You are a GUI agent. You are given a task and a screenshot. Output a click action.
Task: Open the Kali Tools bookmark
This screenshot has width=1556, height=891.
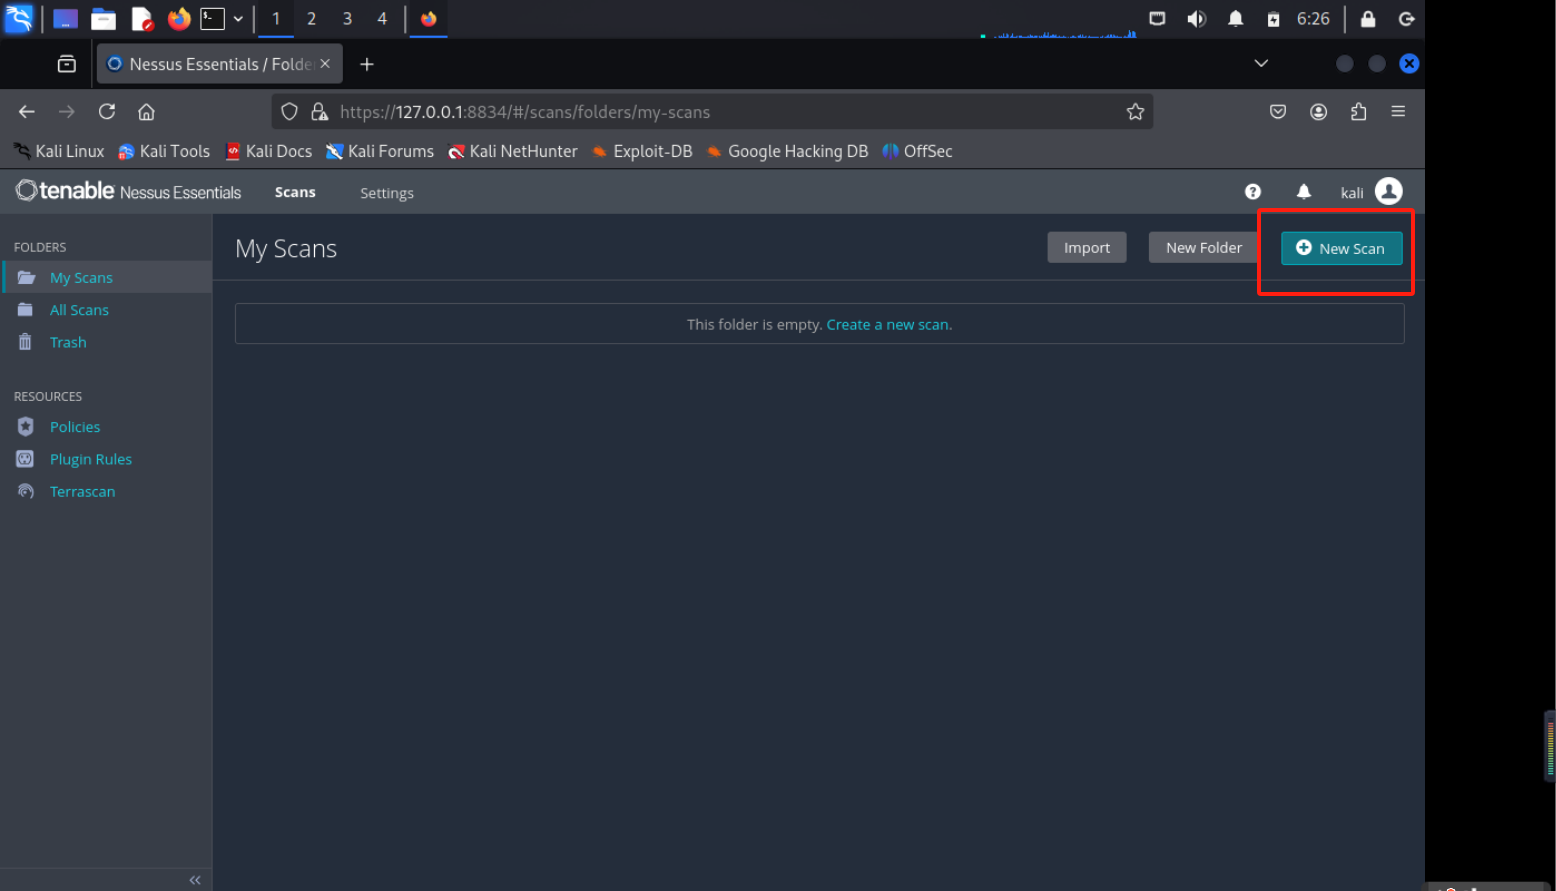click(x=164, y=151)
